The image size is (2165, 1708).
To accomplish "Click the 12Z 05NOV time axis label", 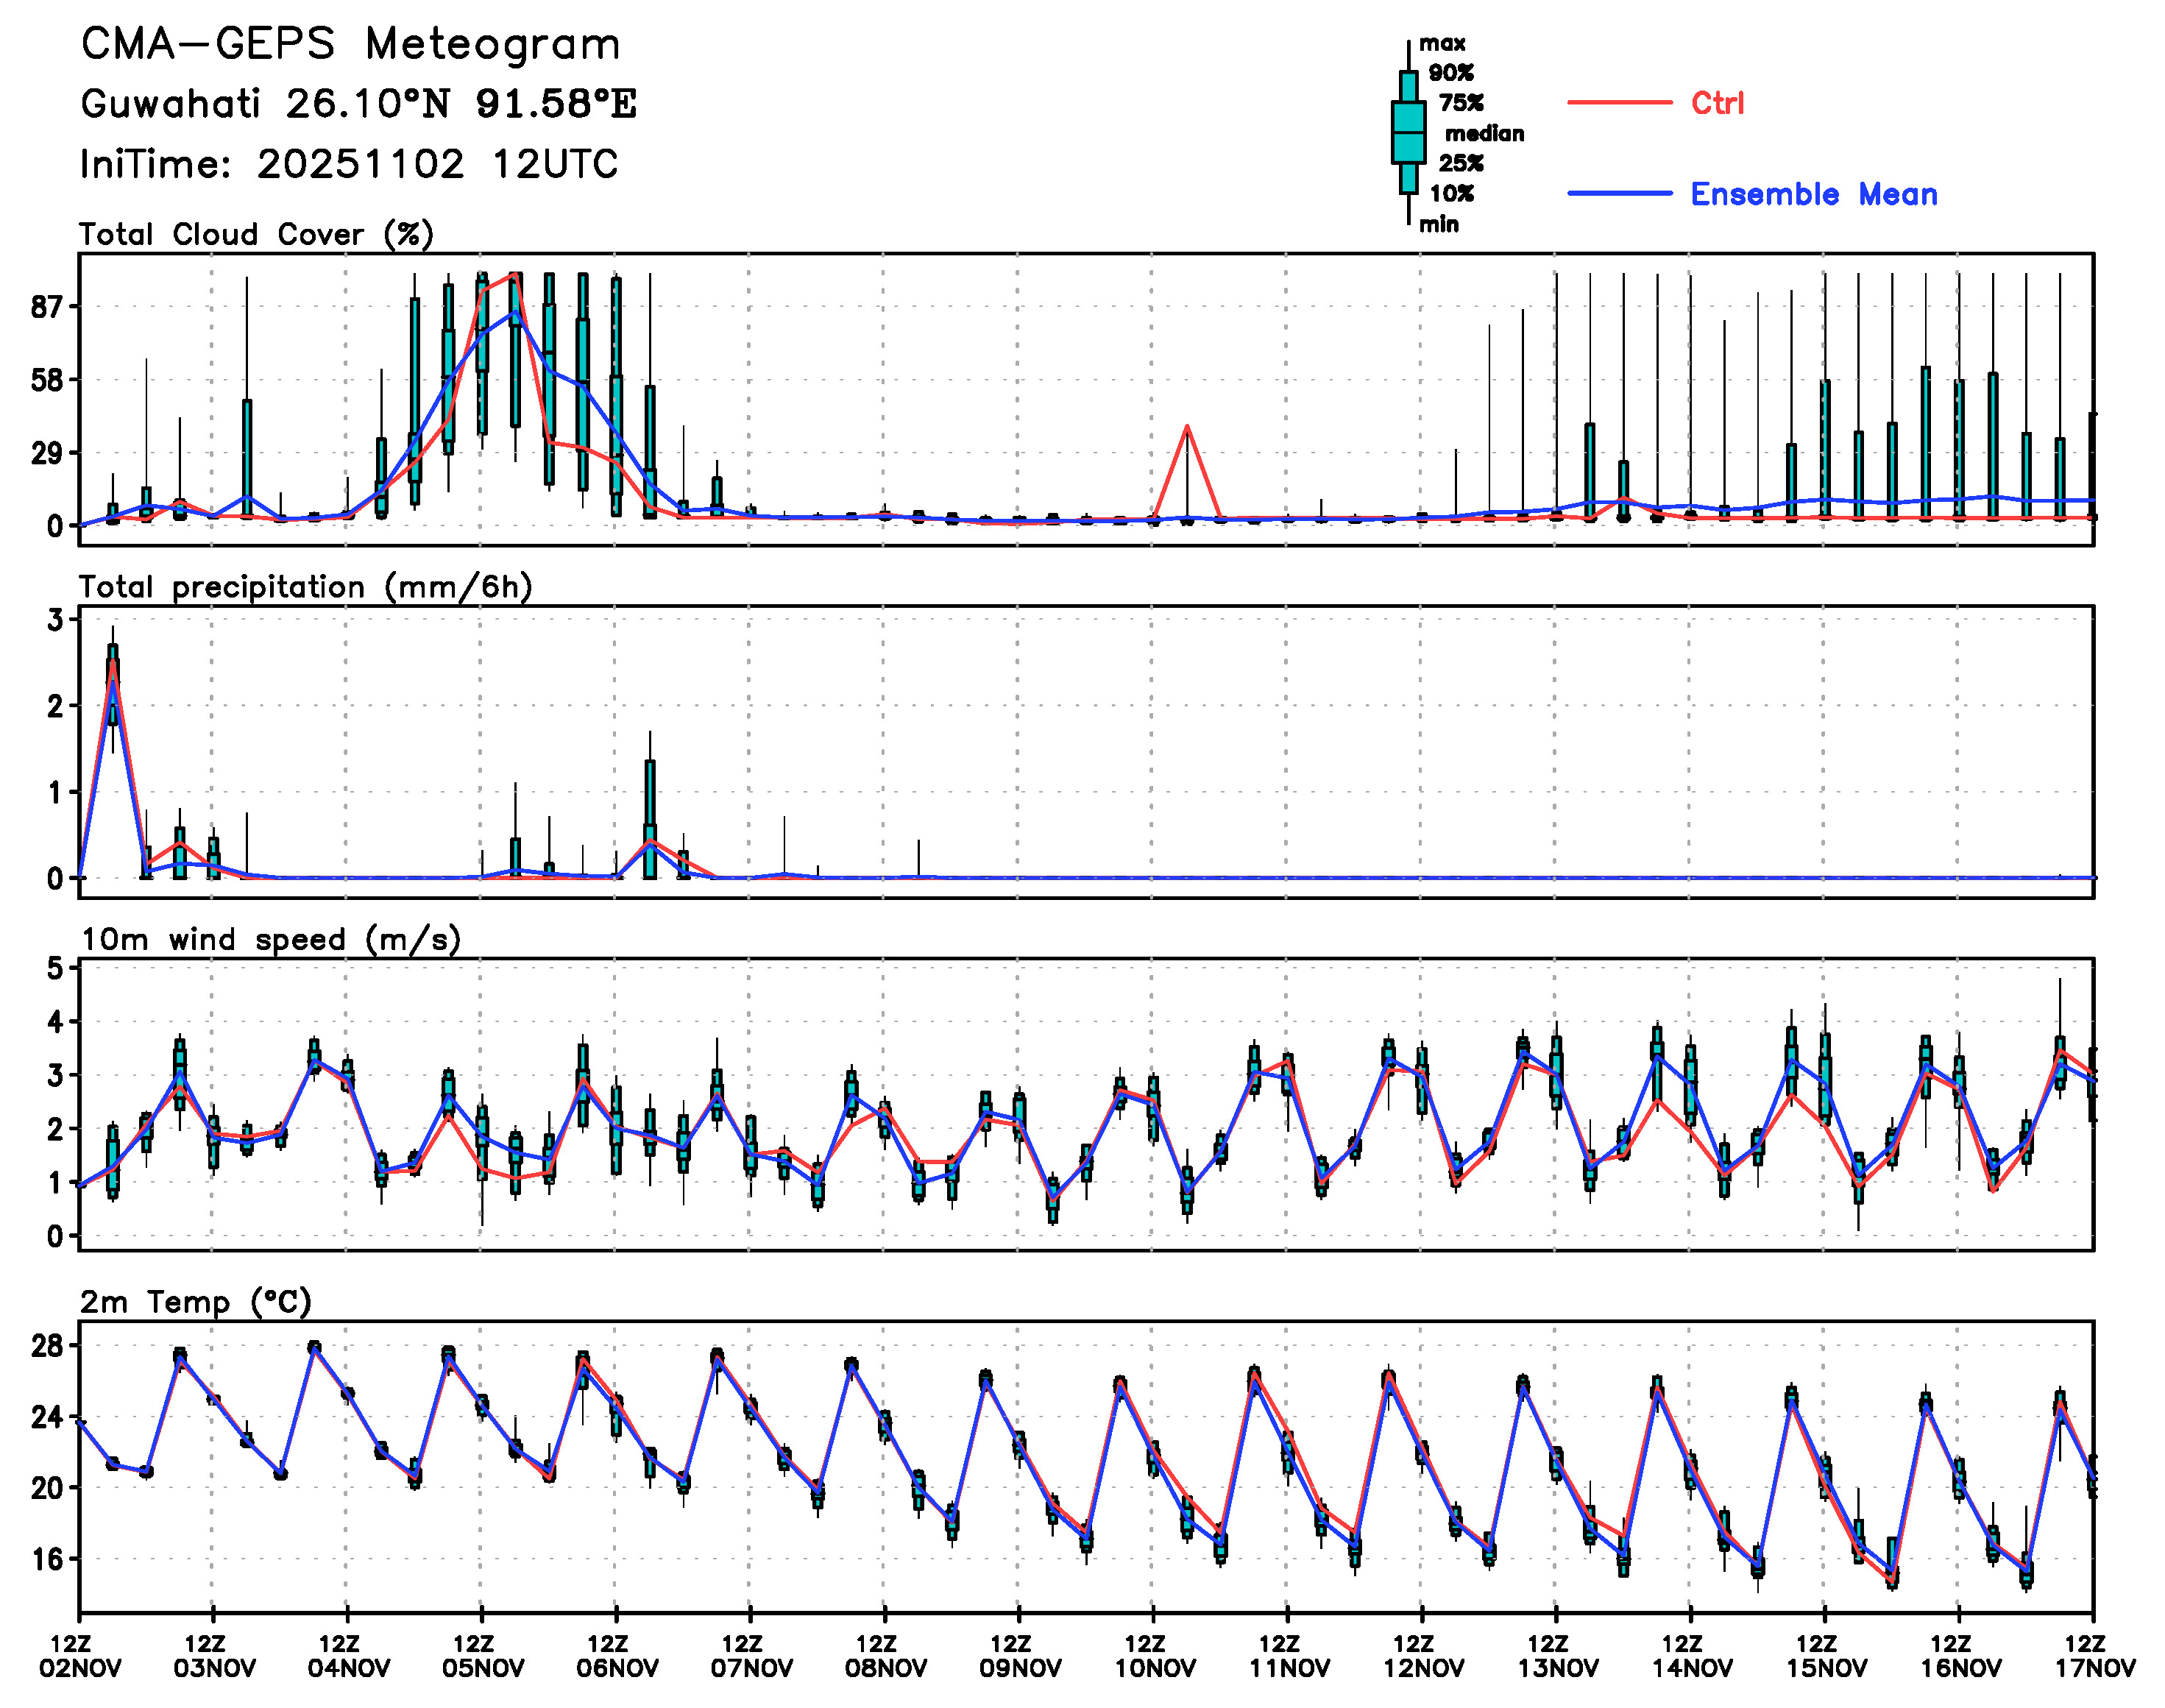I will coord(482,1656).
